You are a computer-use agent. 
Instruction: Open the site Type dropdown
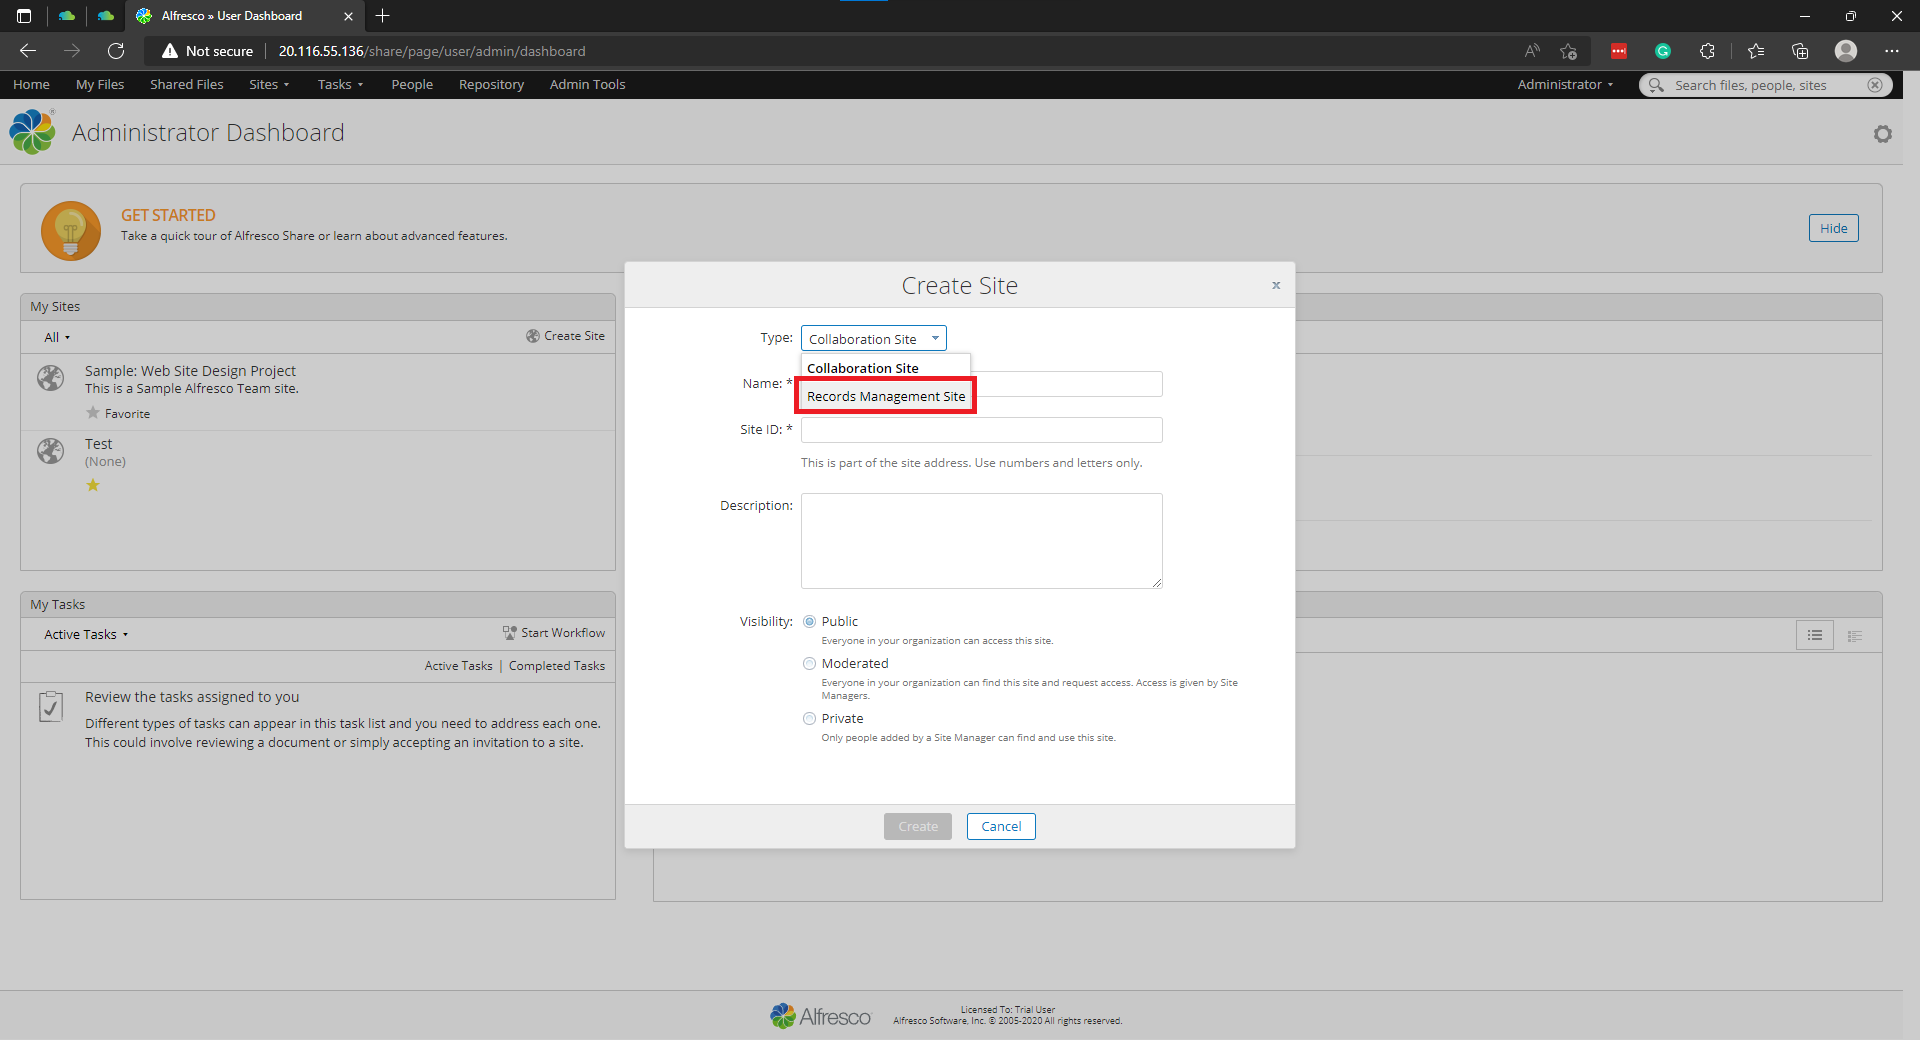click(x=873, y=339)
